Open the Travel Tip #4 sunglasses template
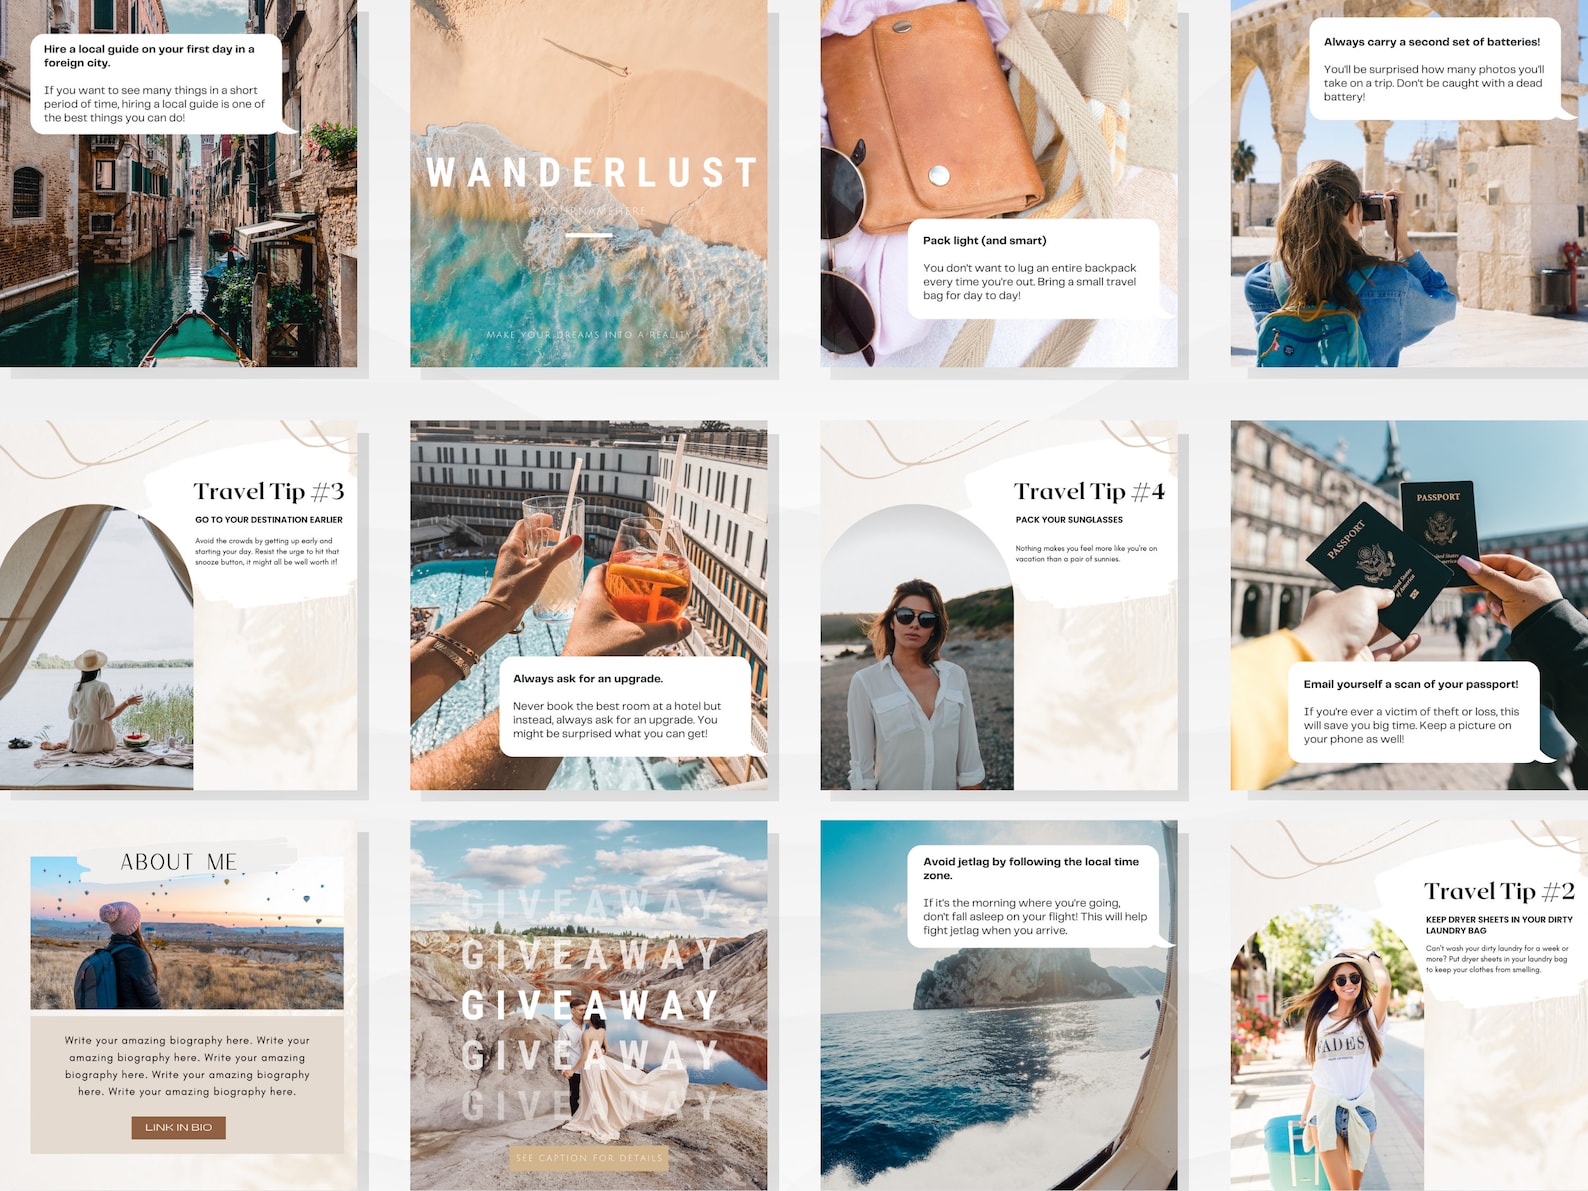Screen dimensions: 1588x1191 click(998, 605)
